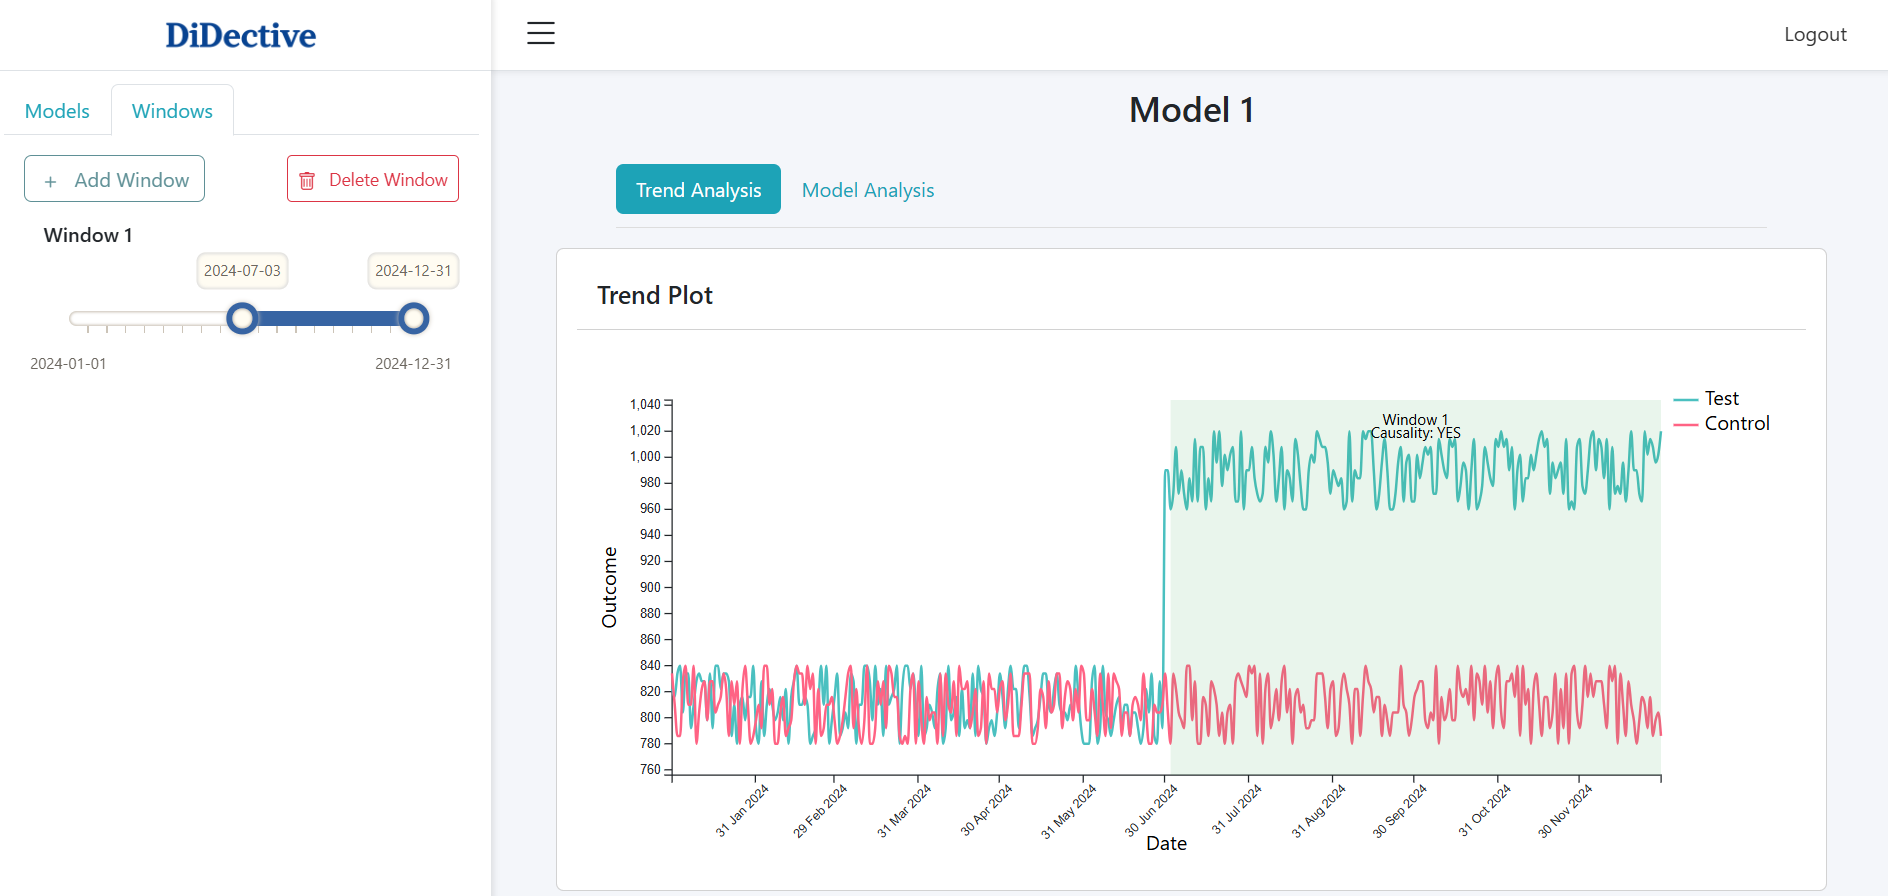Switch to the Models tab
Image resolution: width=1888 pixels, height=896 pixels.
click(57, 111)
